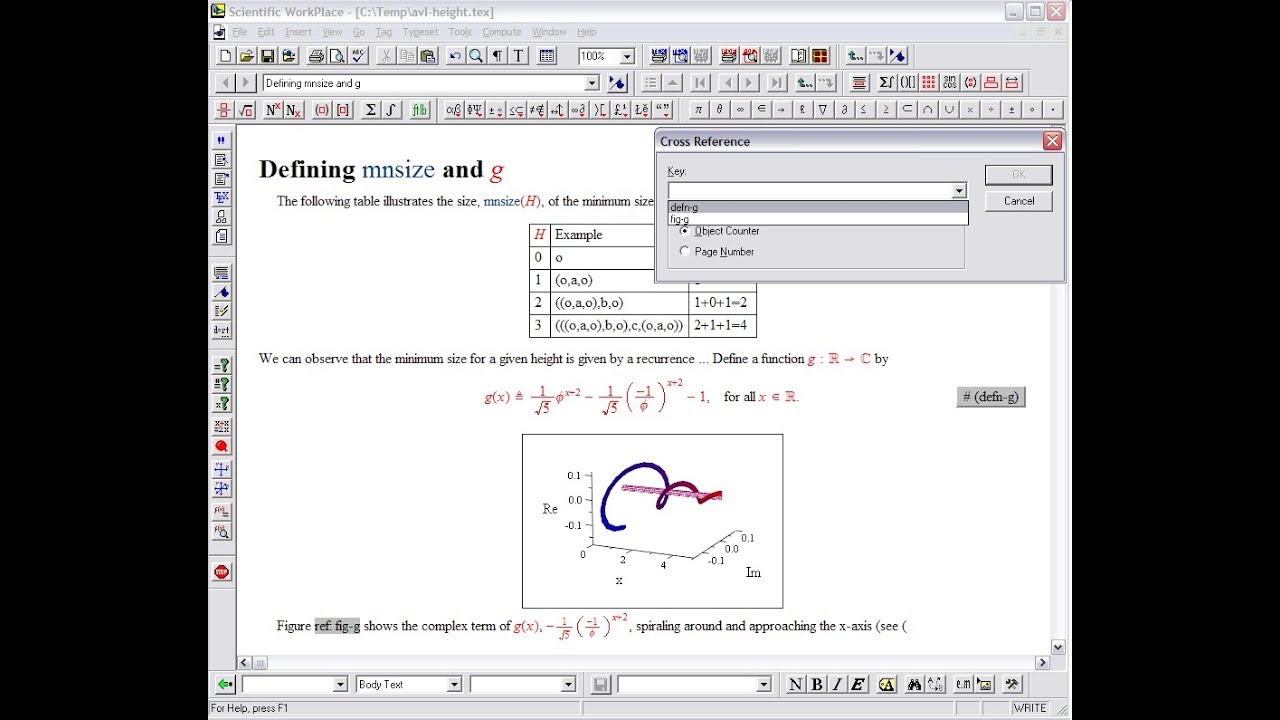Viewport: 1280px width, 720px height.
Task: Insert a fraction from the math toolbar
Action: coord(225,110)
